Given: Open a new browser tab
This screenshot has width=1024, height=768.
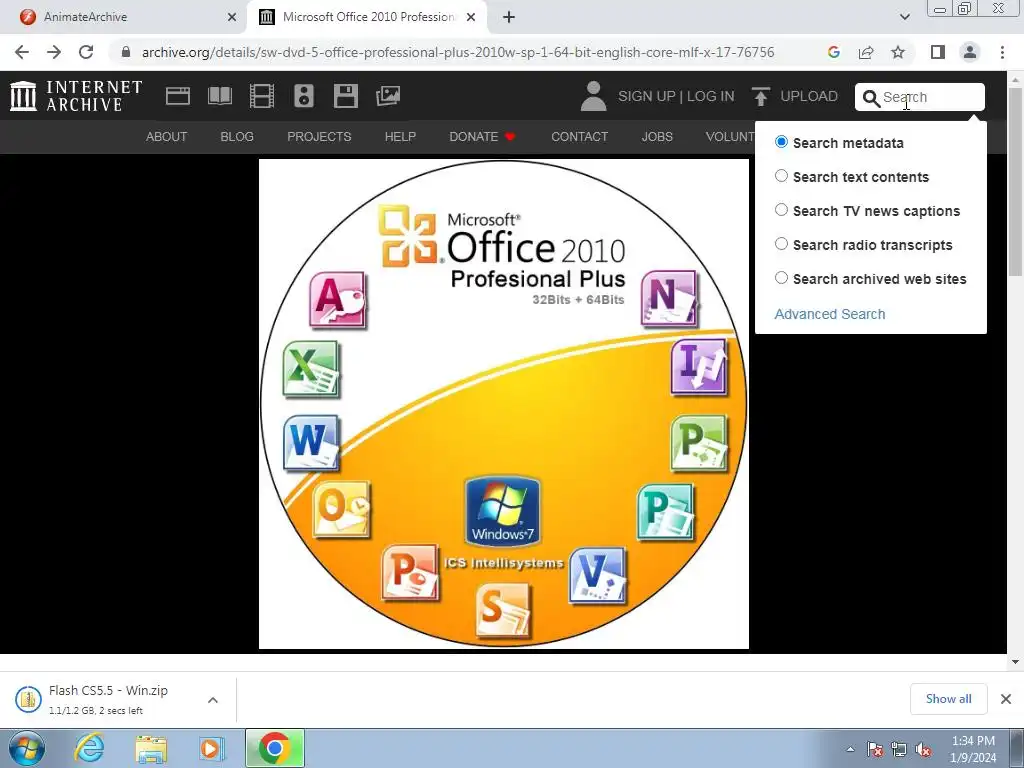Looking at the screenshot, I should 509,17.
